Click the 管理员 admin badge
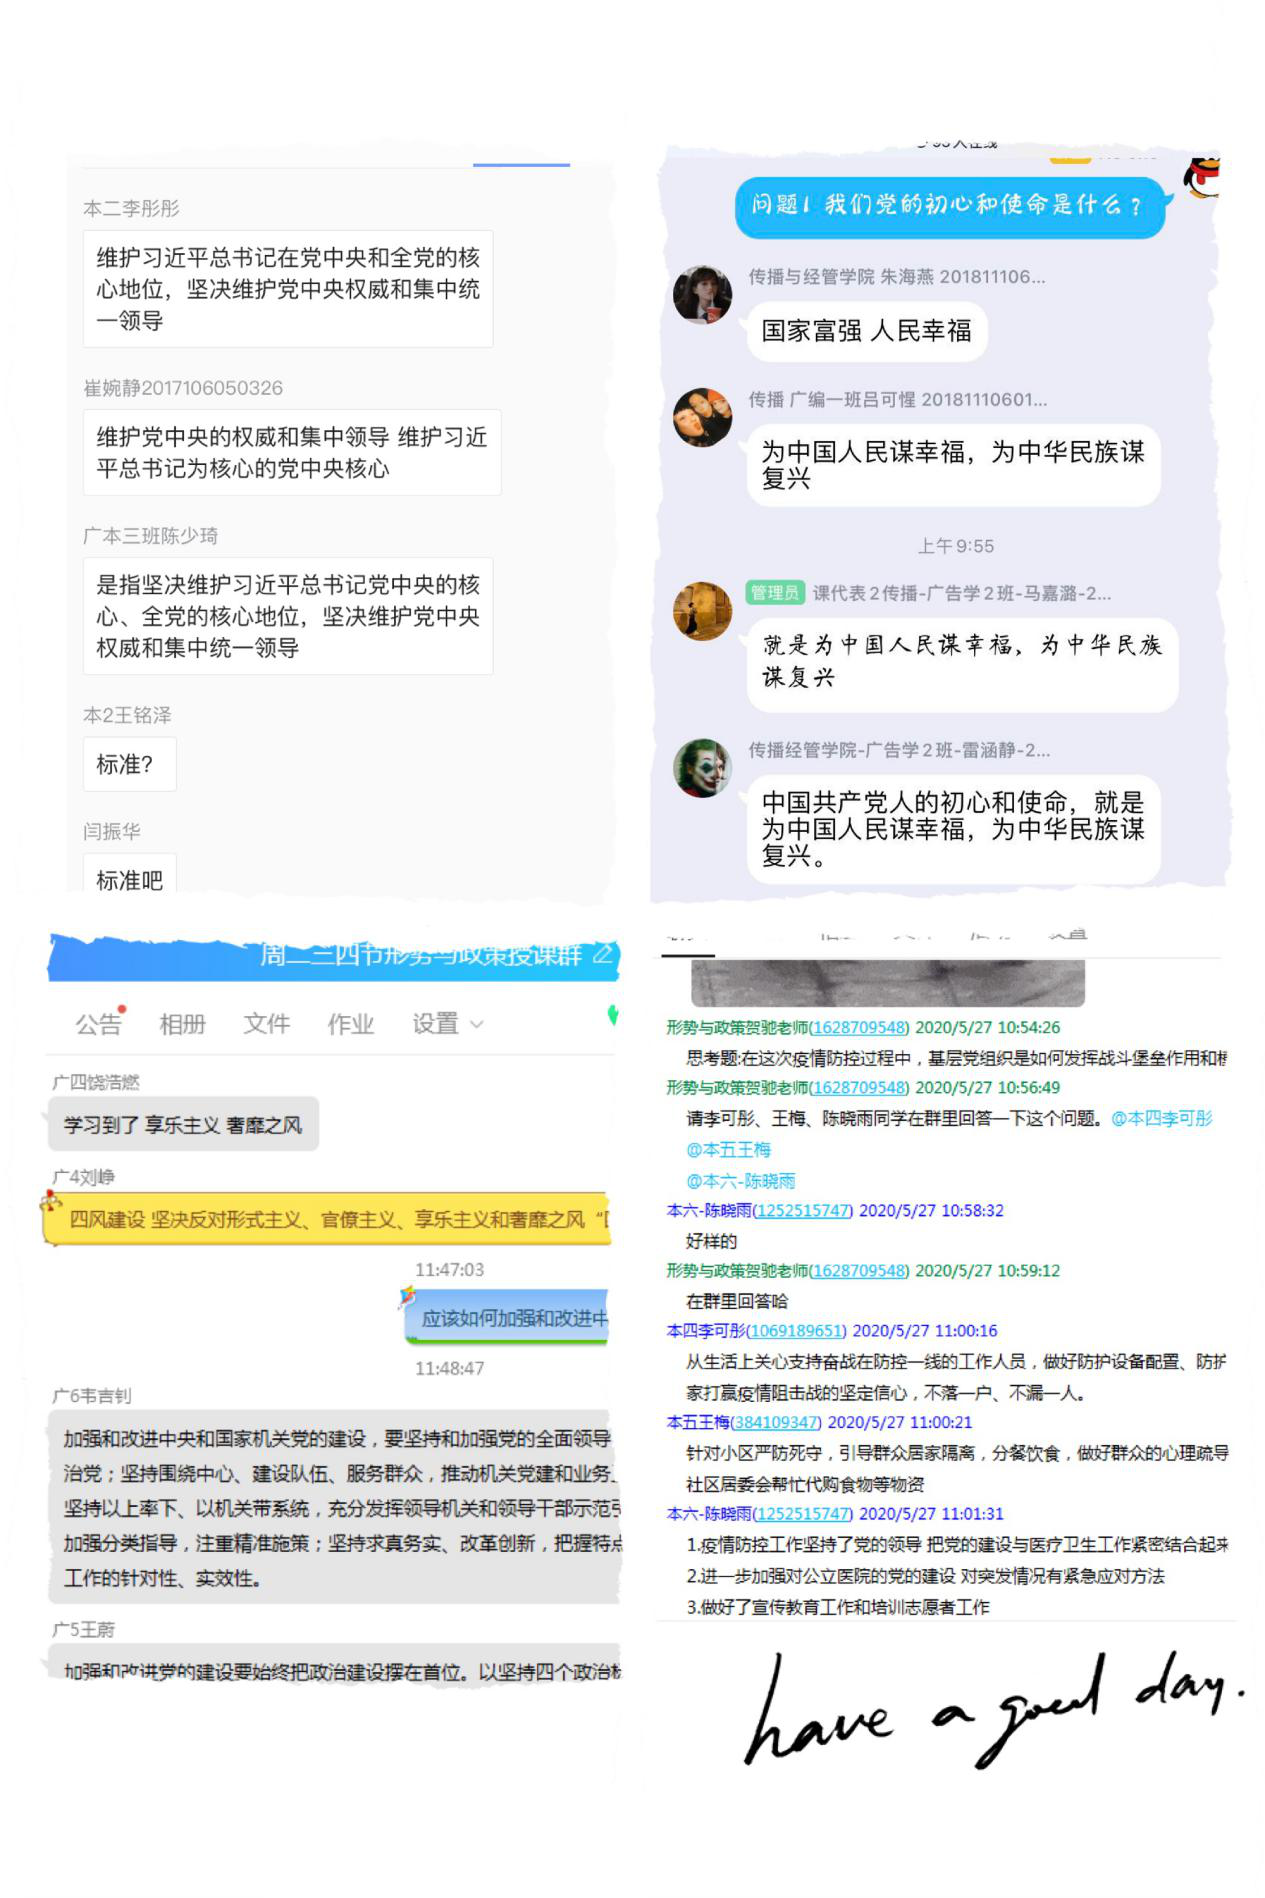 775,593
